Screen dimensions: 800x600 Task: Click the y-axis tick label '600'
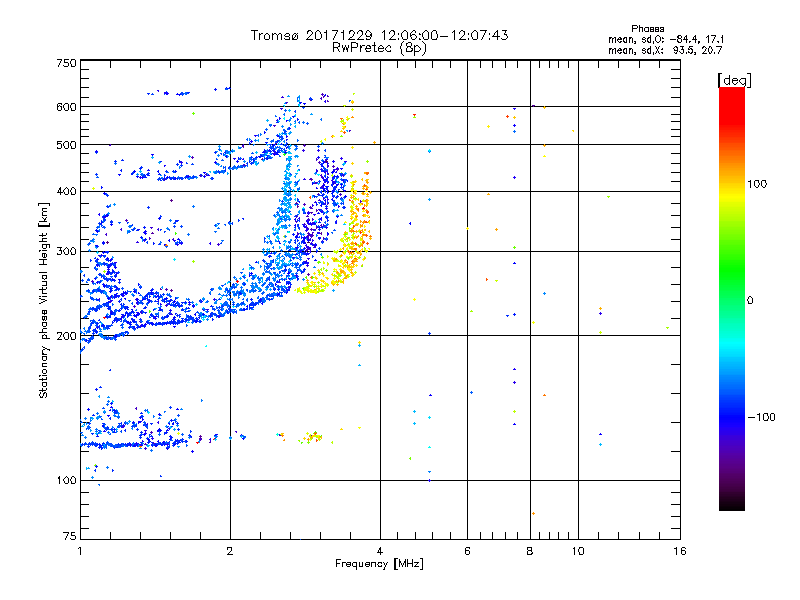67,107
